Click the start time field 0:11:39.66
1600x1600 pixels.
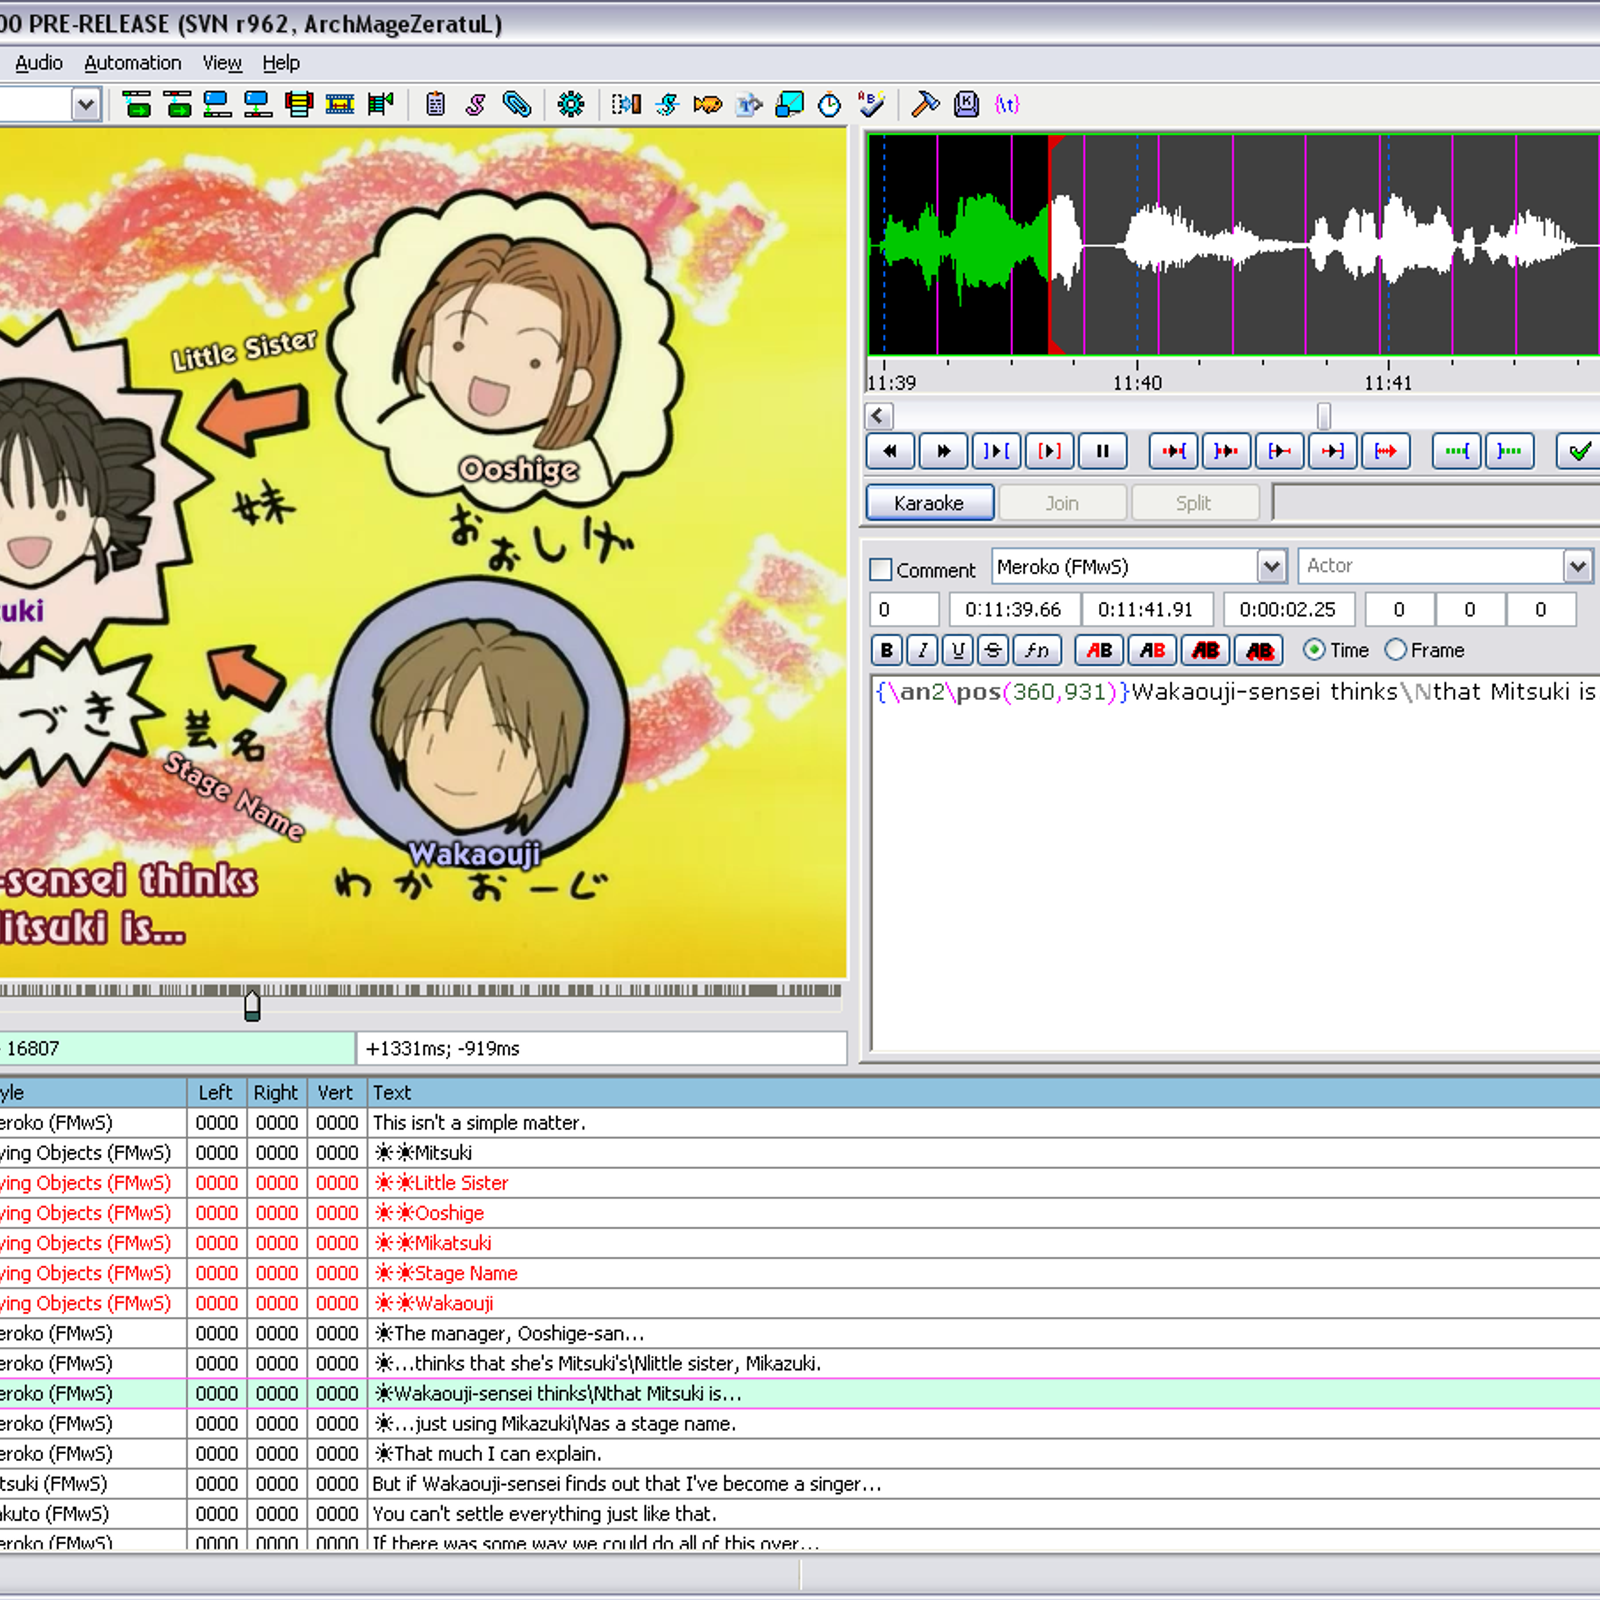point(1013,609)
